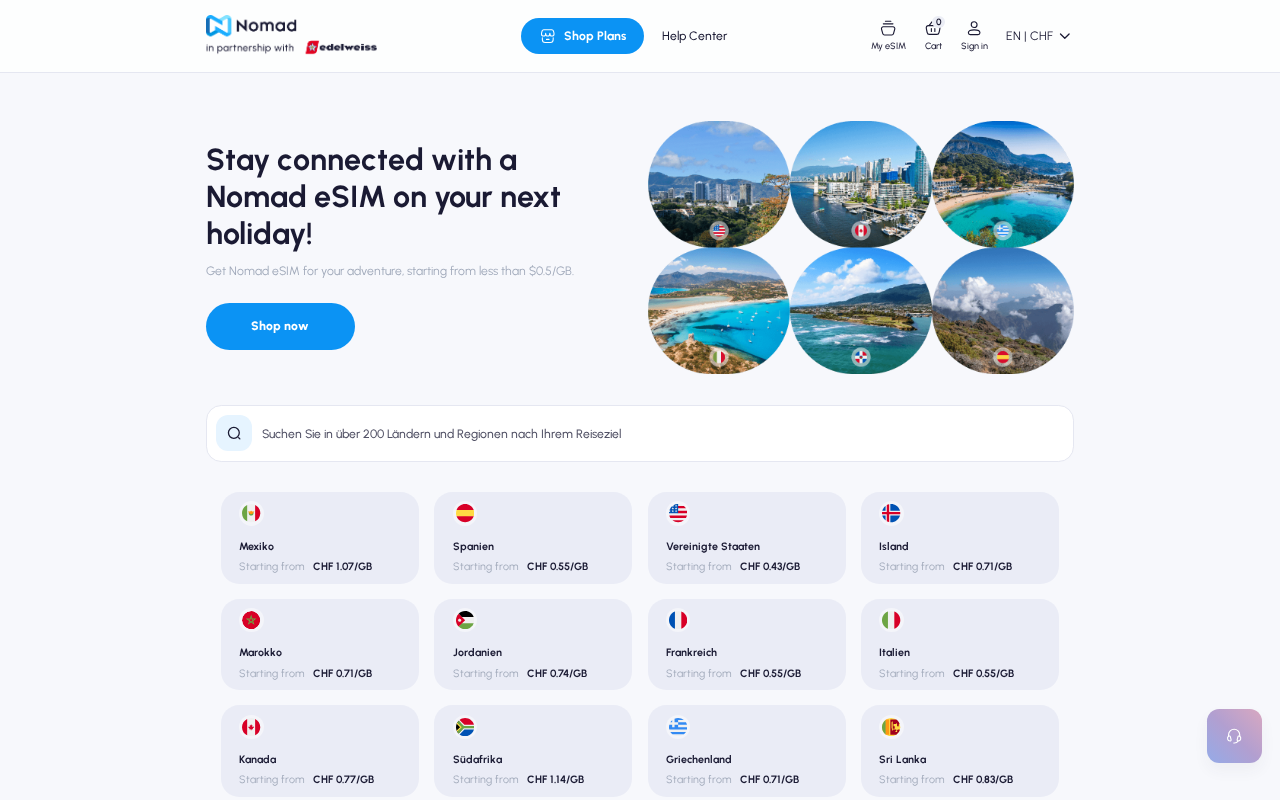This screenshot has width=1280, height=800.
Task: Click the Edelweiss partner logo
Action: point(341,47)
